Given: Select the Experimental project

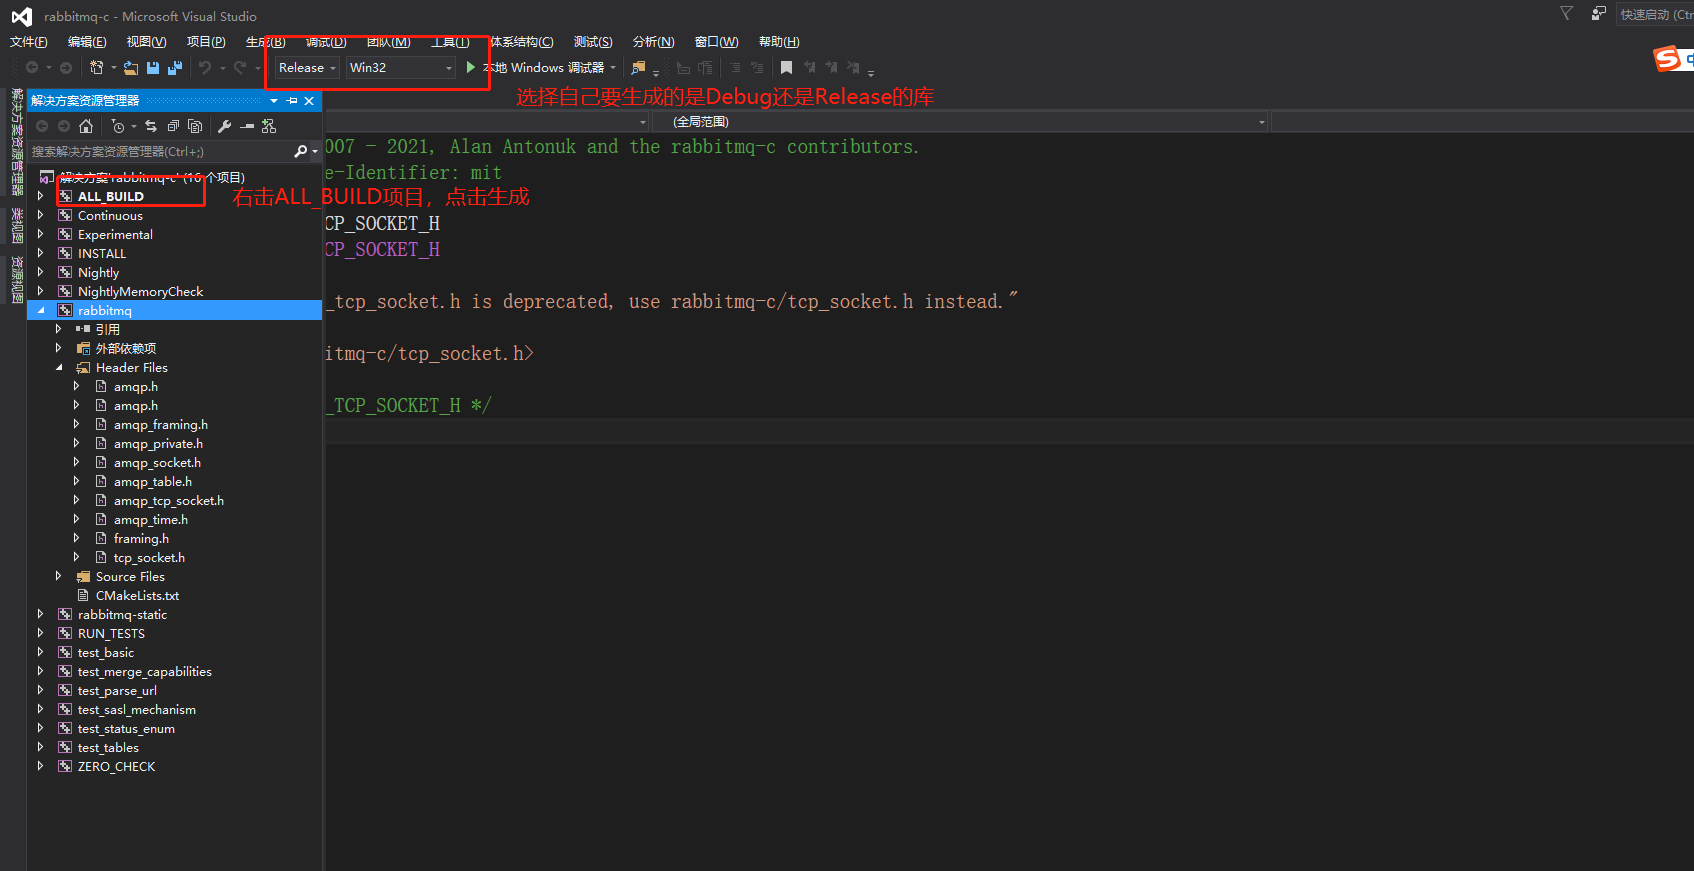Looking at the screenshot, I should tap(115, 234).
